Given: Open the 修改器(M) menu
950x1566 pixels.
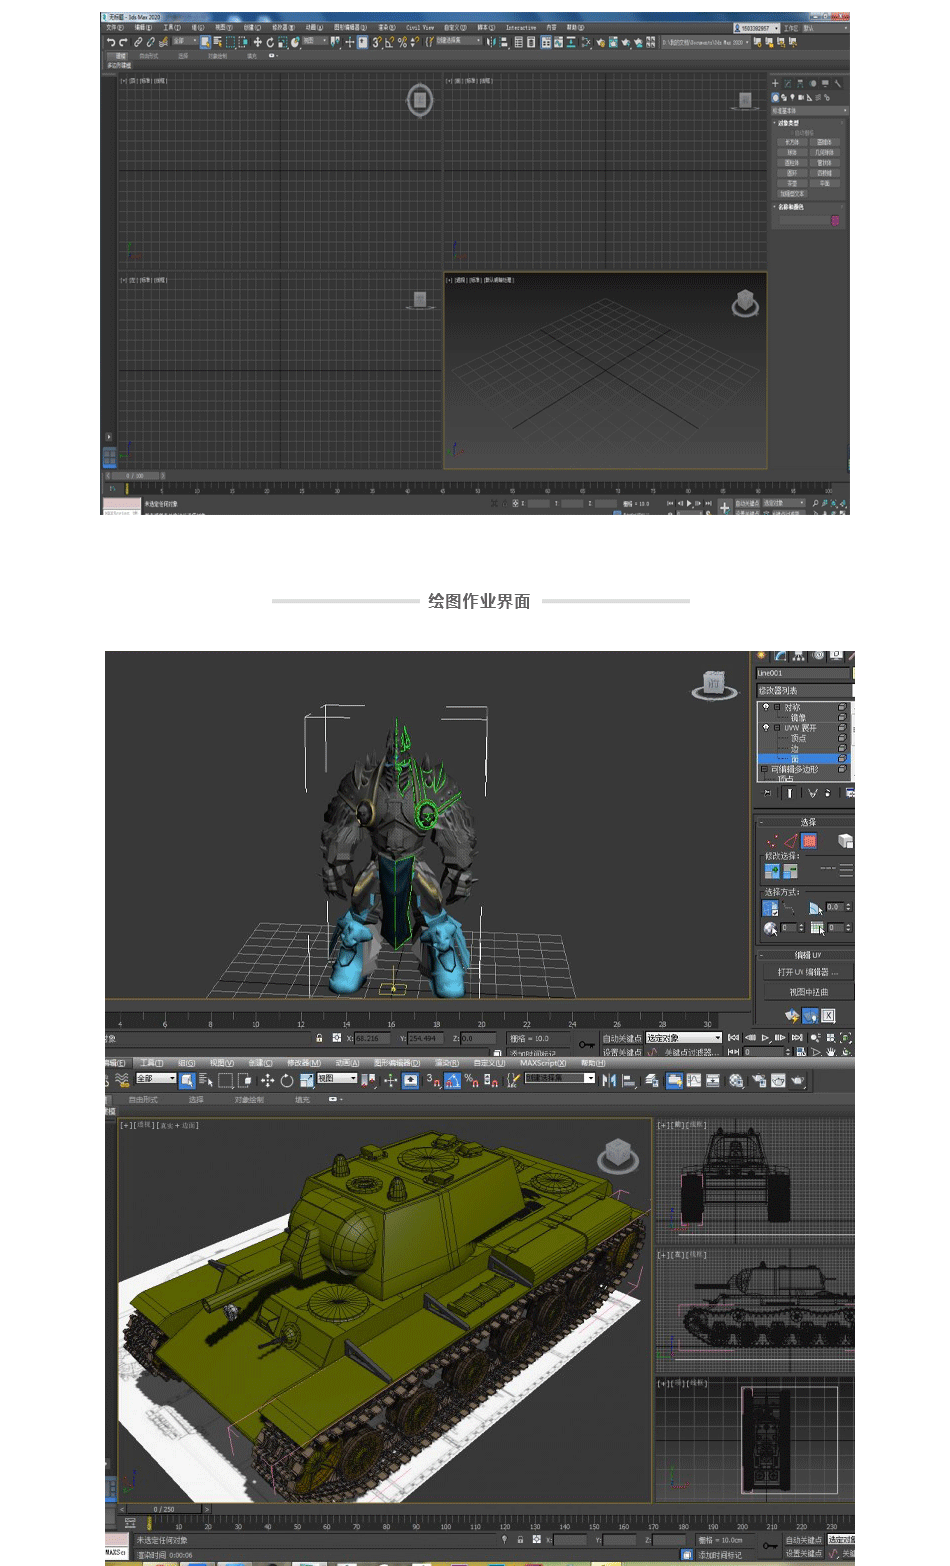Looking at the screenshot, I should click(x=304, y=1063).
